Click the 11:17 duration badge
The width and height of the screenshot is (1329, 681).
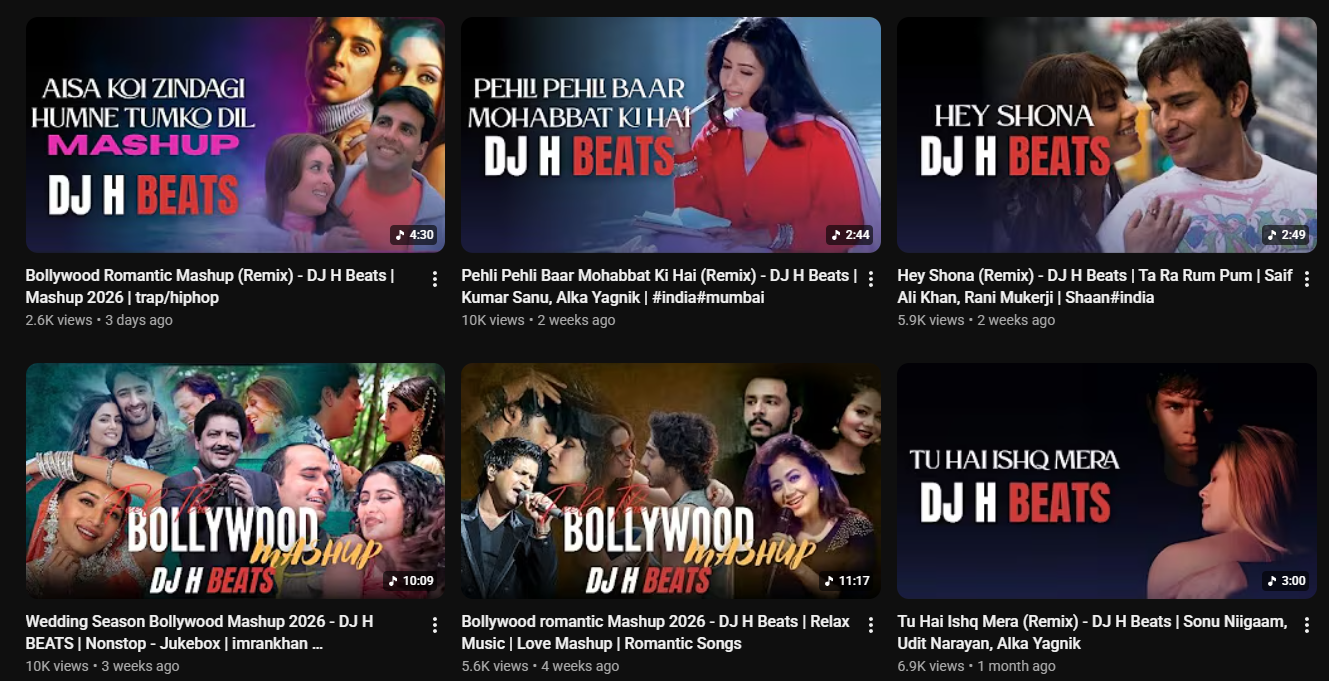[847, 581]
